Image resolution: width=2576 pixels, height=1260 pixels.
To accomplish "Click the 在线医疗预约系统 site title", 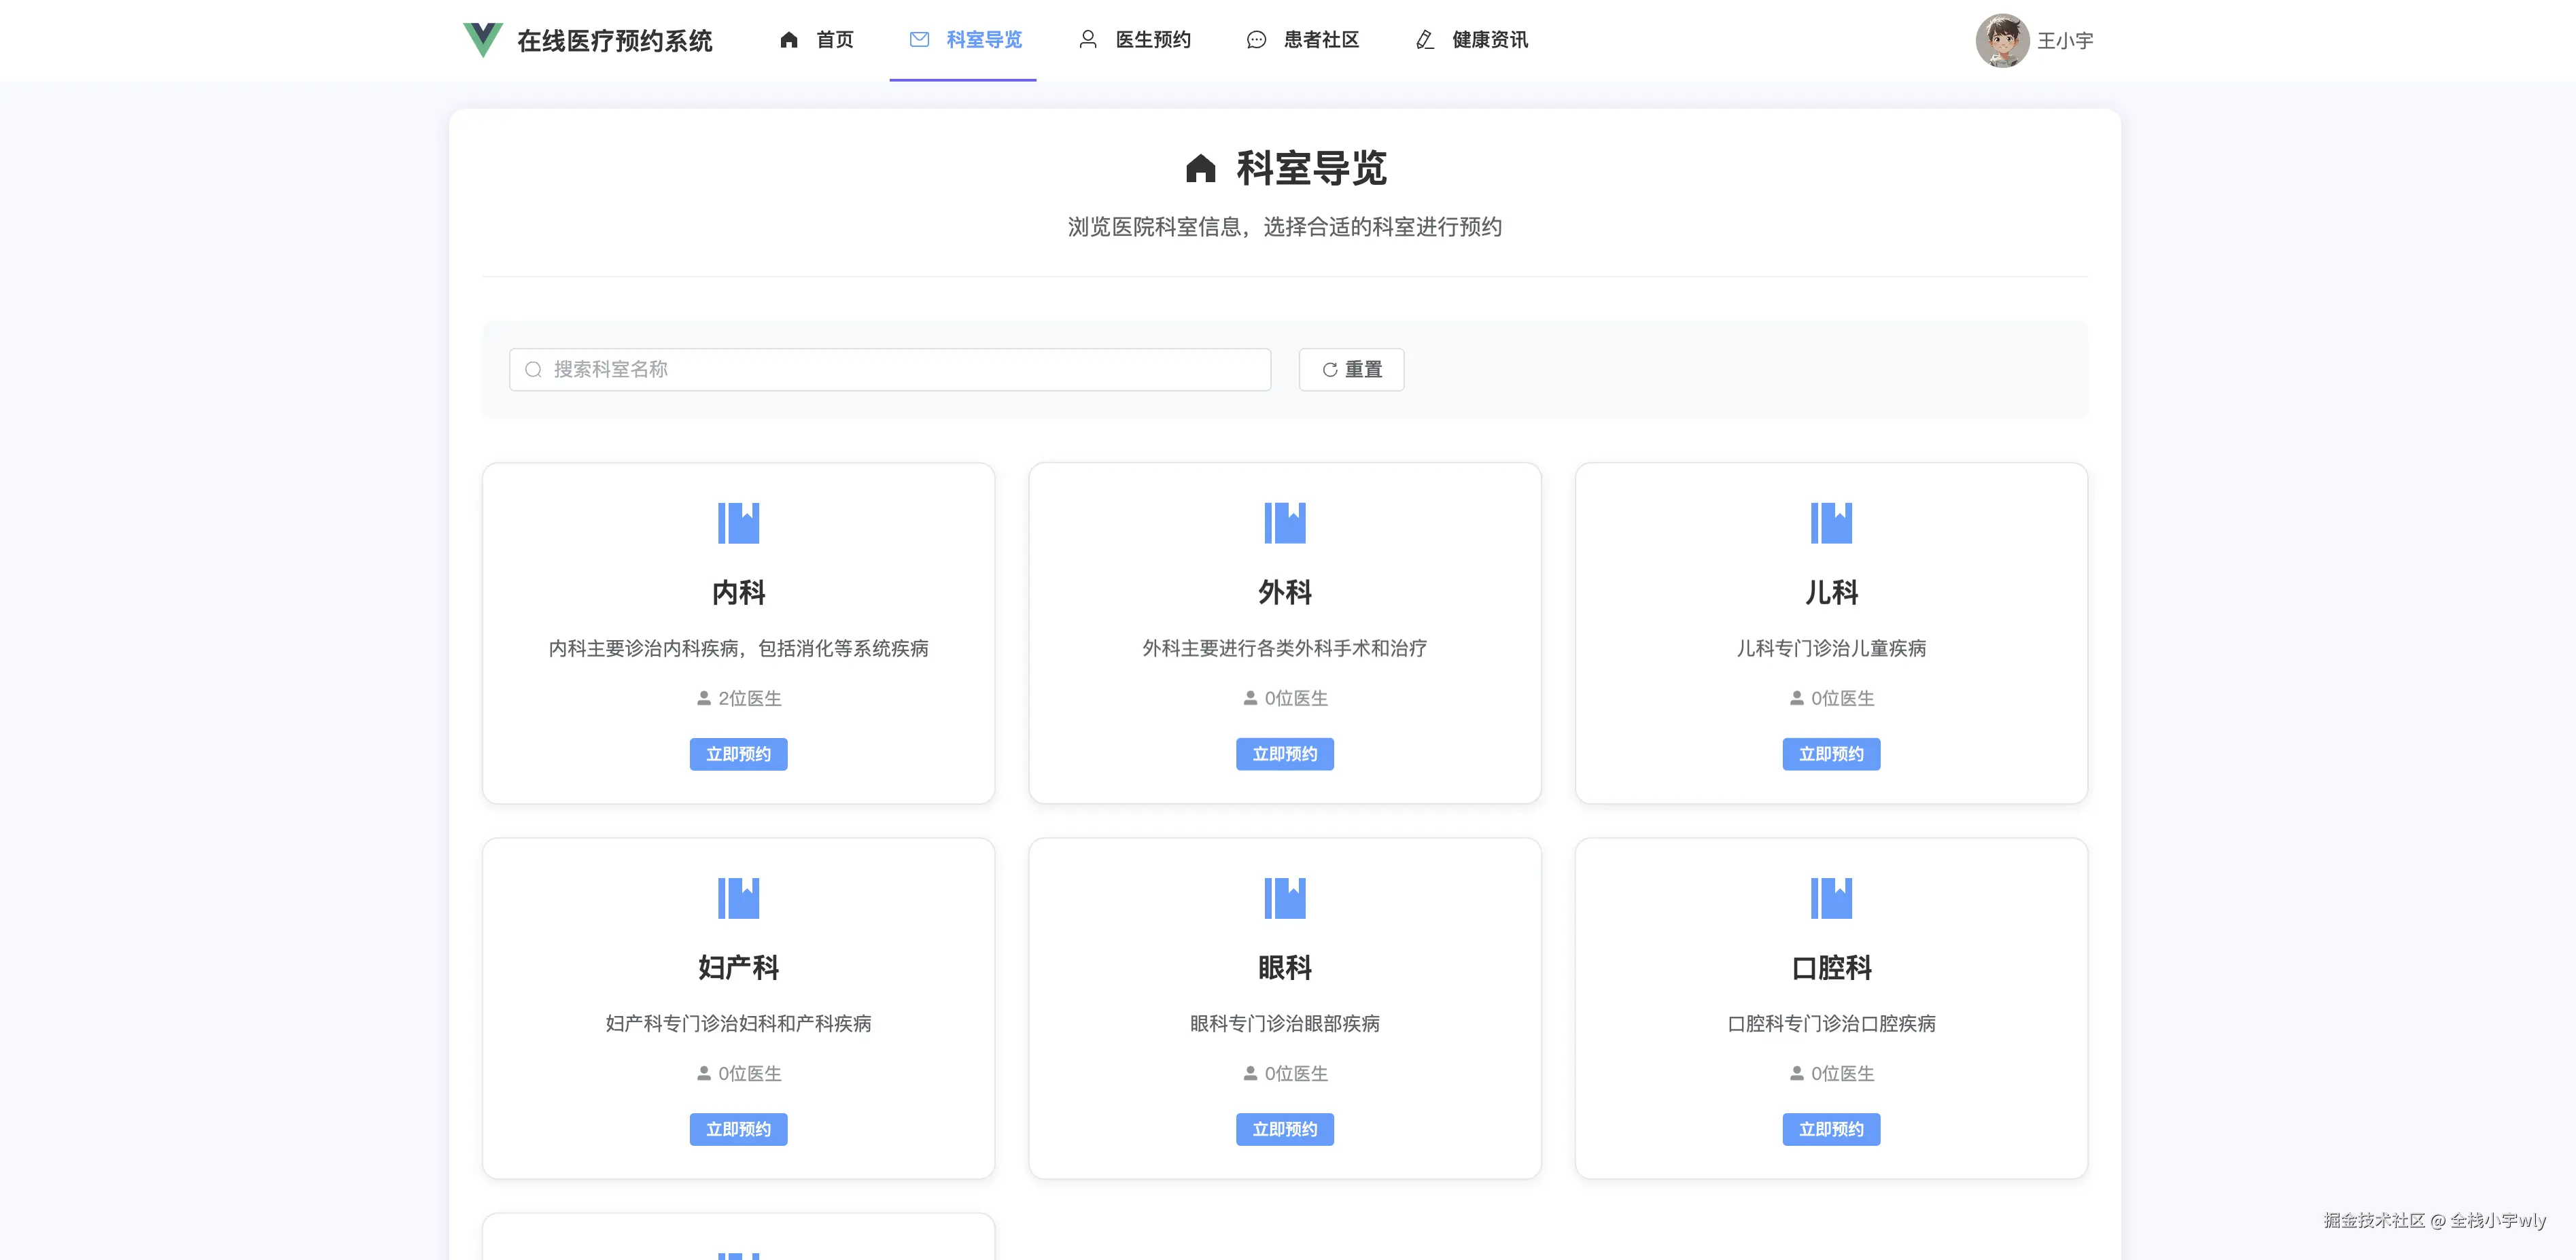I will 614,41.
